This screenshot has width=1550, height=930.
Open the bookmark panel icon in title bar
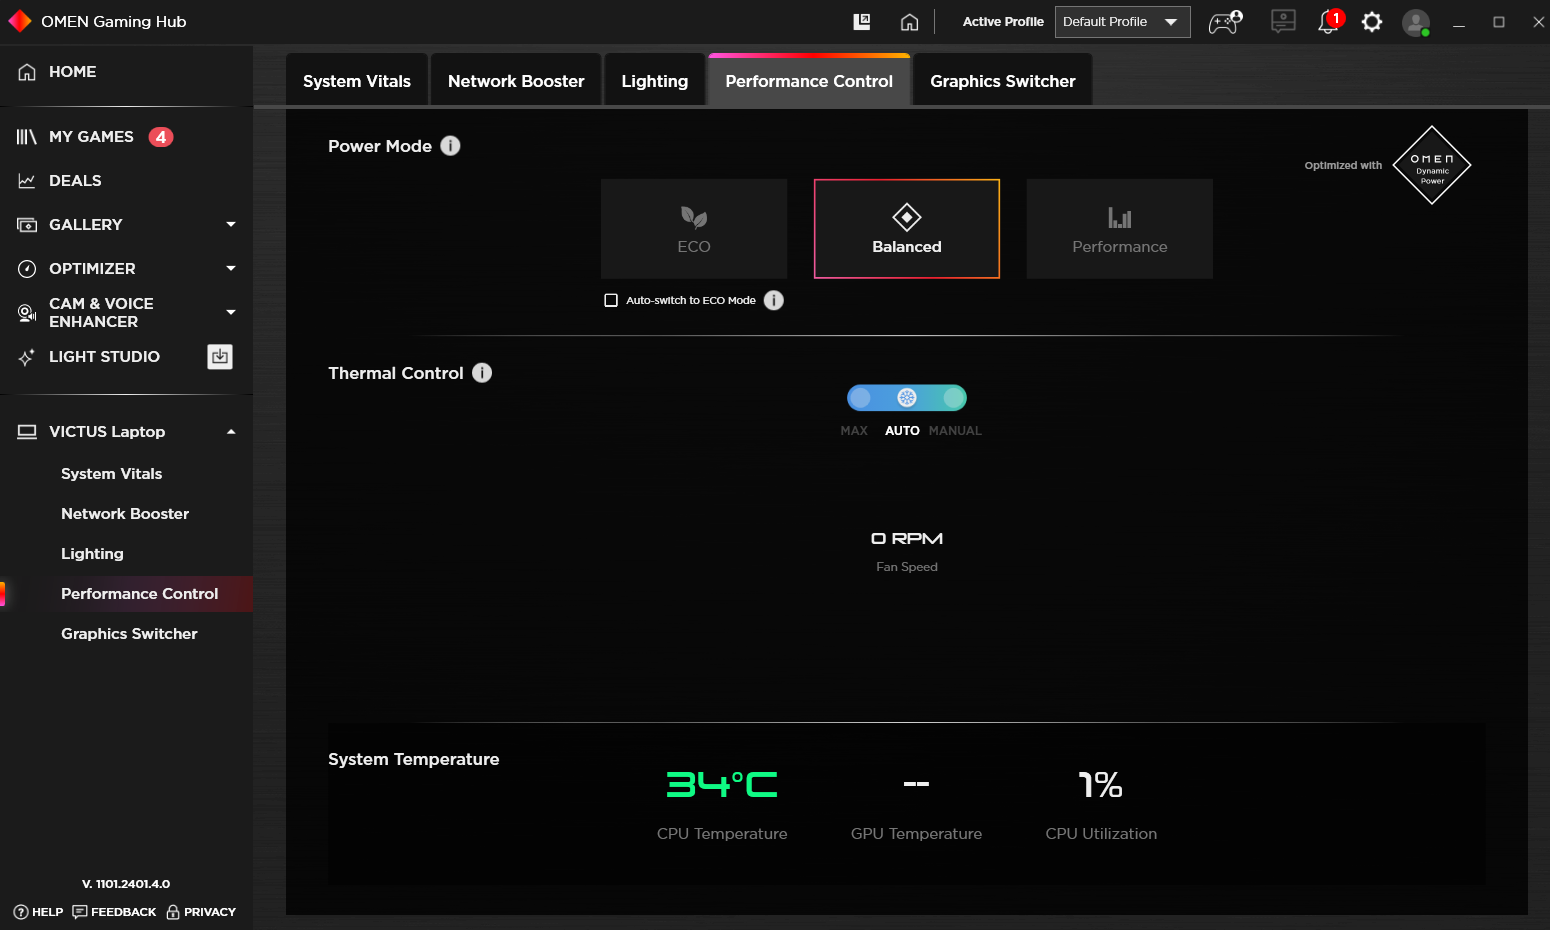[862, 22]
